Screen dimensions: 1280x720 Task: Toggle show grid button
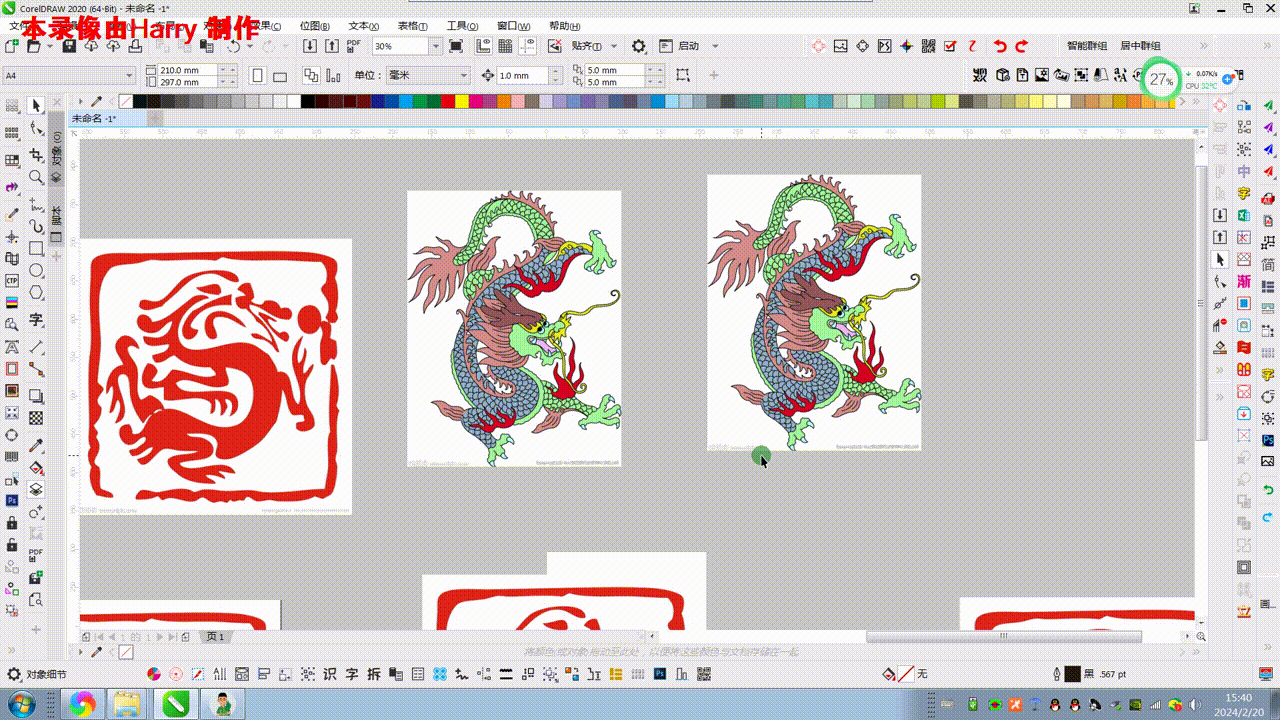point(506,46)
